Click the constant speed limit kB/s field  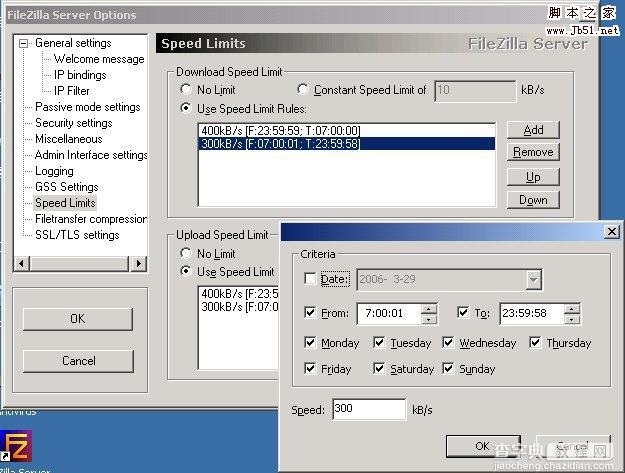tap(475, 91)
